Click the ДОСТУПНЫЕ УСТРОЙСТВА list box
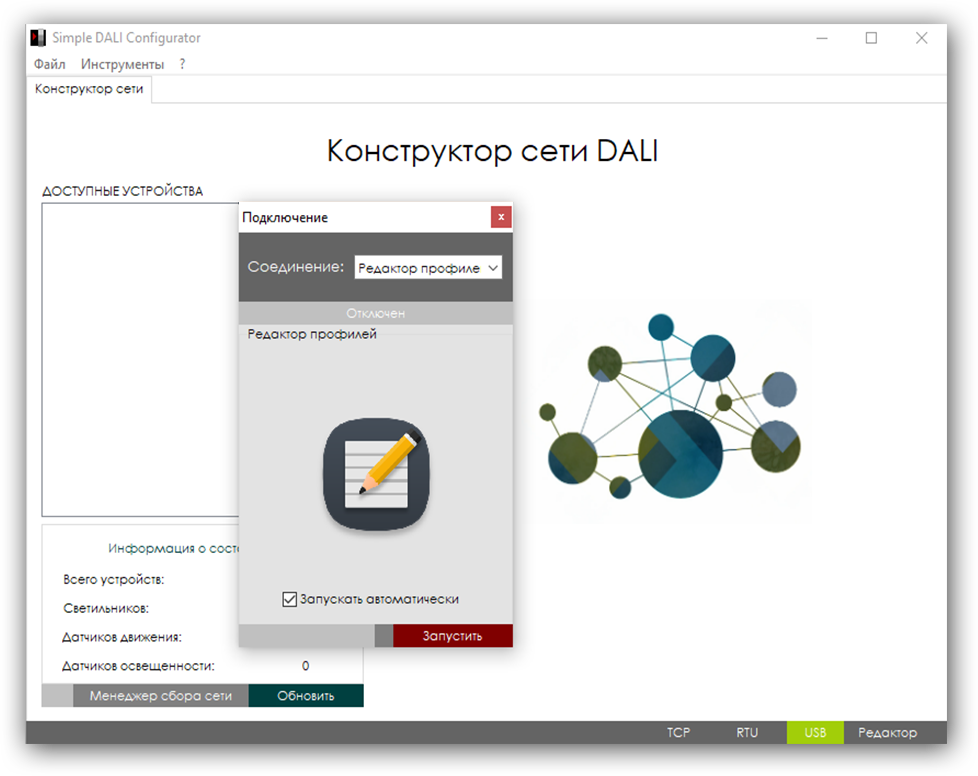The height and width of the screenshot is (776, 978). pos(140,359)
